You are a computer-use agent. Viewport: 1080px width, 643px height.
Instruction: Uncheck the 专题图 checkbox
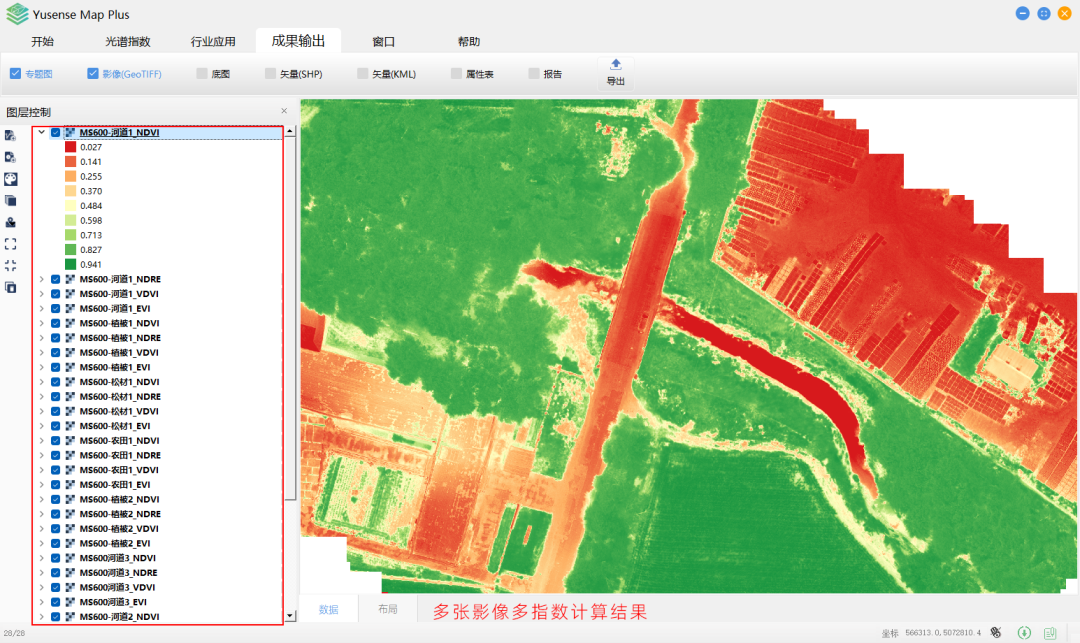[x=15, y=74]
